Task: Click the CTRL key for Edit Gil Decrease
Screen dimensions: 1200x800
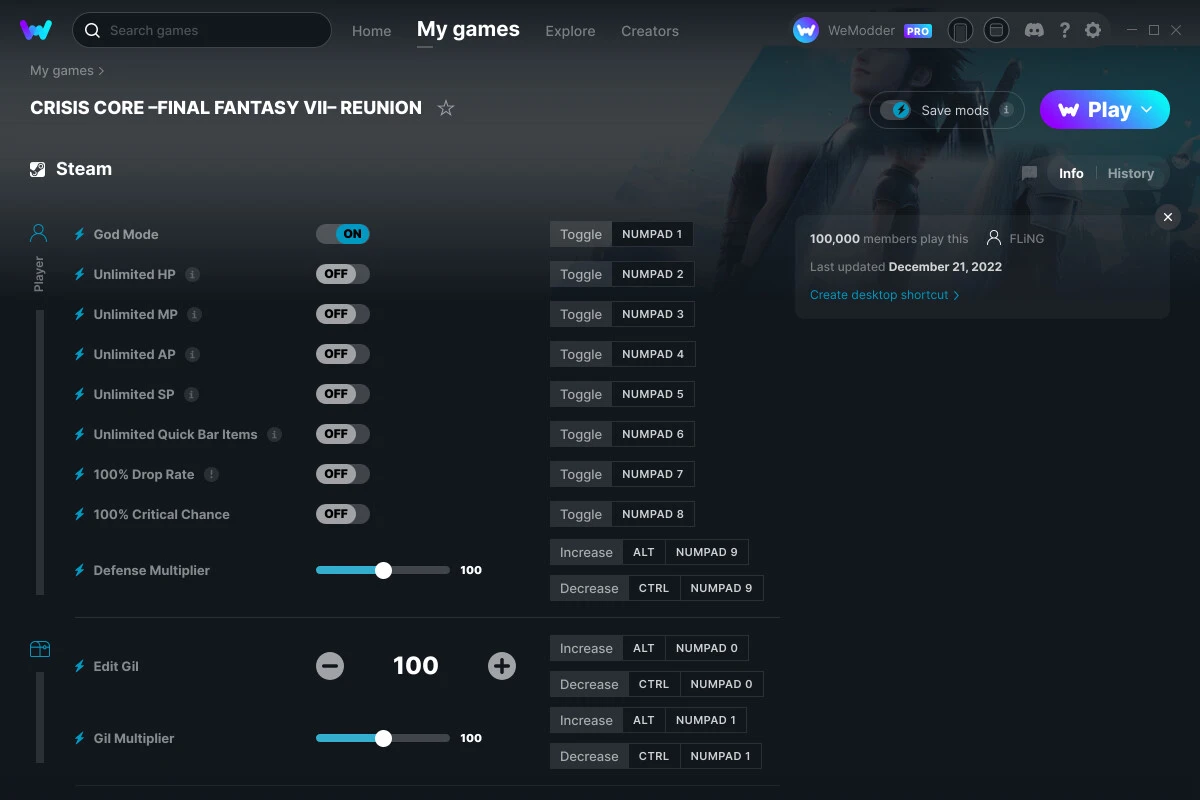Action: coord(654,684)
